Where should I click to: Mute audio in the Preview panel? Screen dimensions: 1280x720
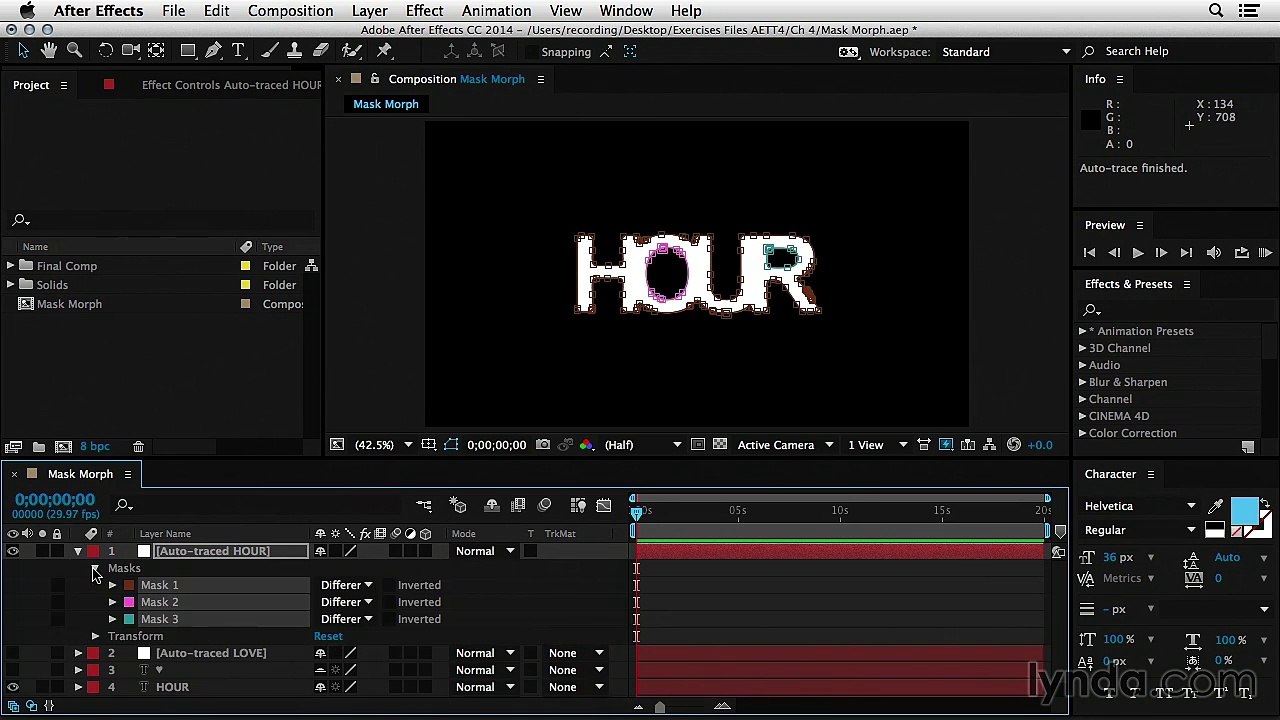pyautogui.click(x=1214, y=253)
